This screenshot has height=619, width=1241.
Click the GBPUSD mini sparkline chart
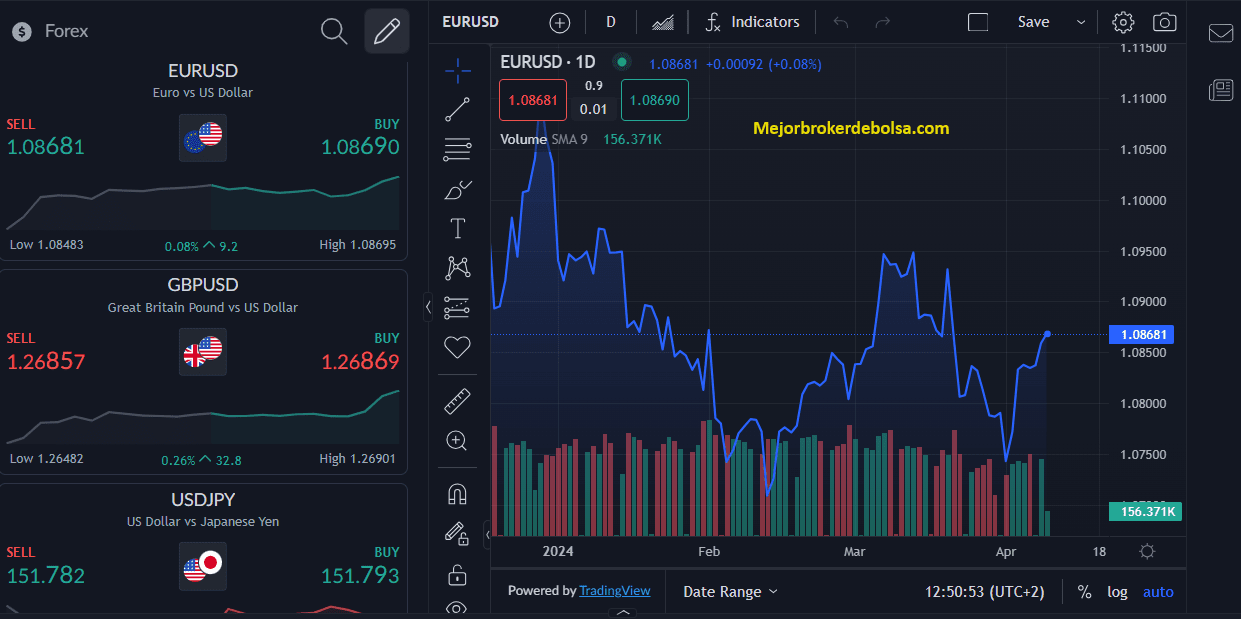click(x=203, y=417)
